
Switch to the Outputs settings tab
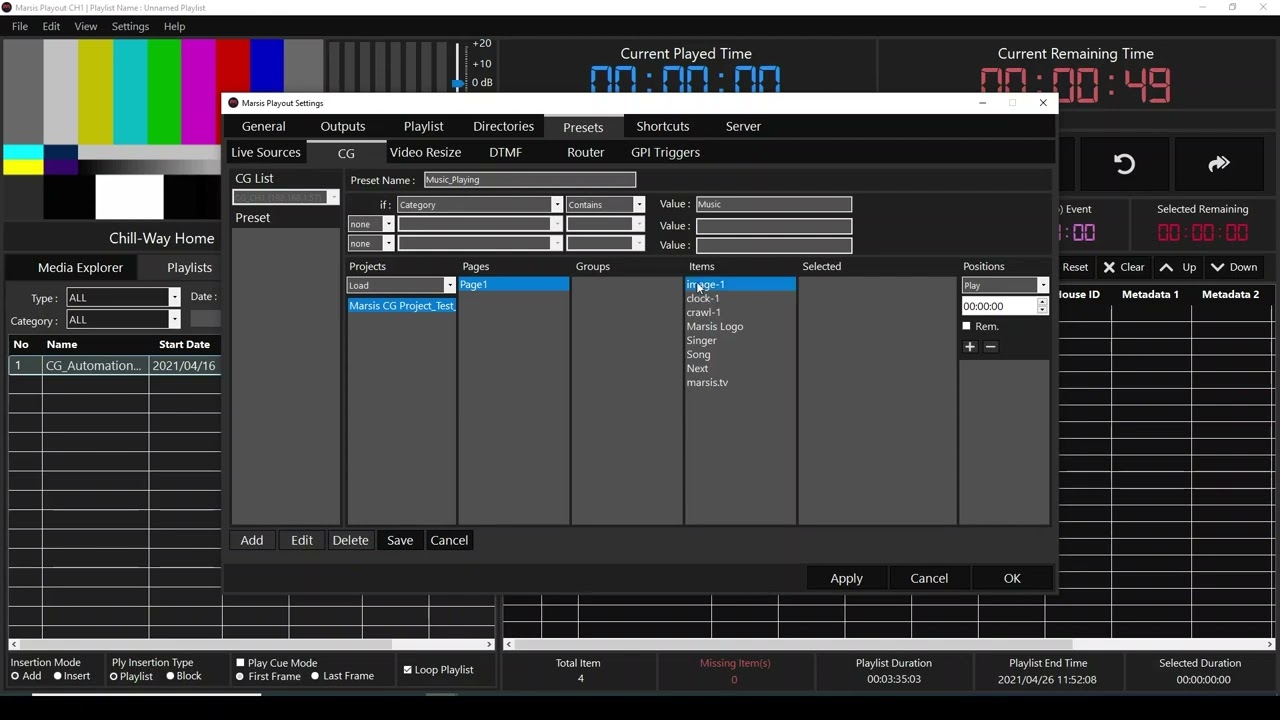click(343, 126)
